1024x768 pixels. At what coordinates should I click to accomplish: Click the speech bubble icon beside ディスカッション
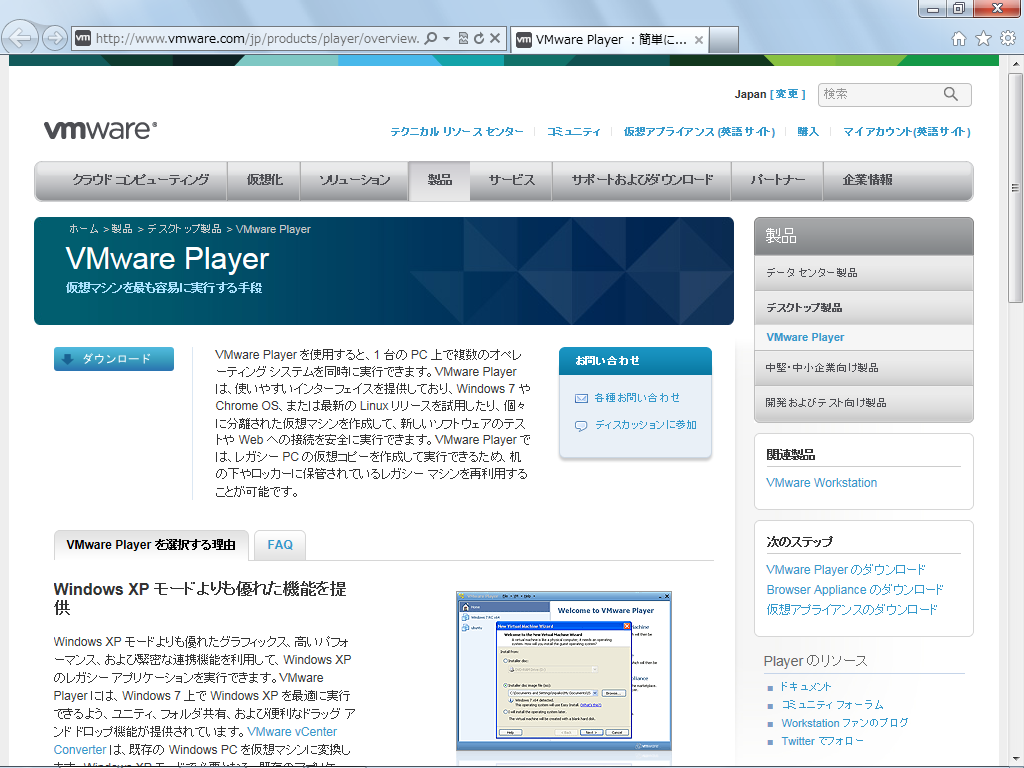click(581, 426)
